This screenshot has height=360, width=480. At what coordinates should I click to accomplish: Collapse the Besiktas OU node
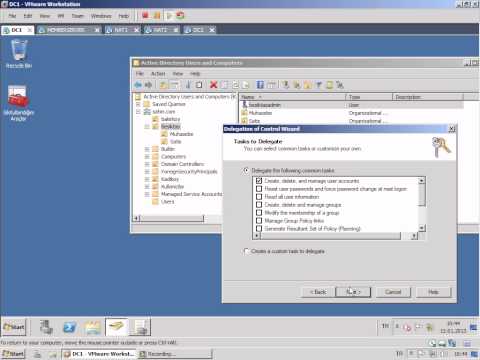pyautogui.click(x=147, y=127)
